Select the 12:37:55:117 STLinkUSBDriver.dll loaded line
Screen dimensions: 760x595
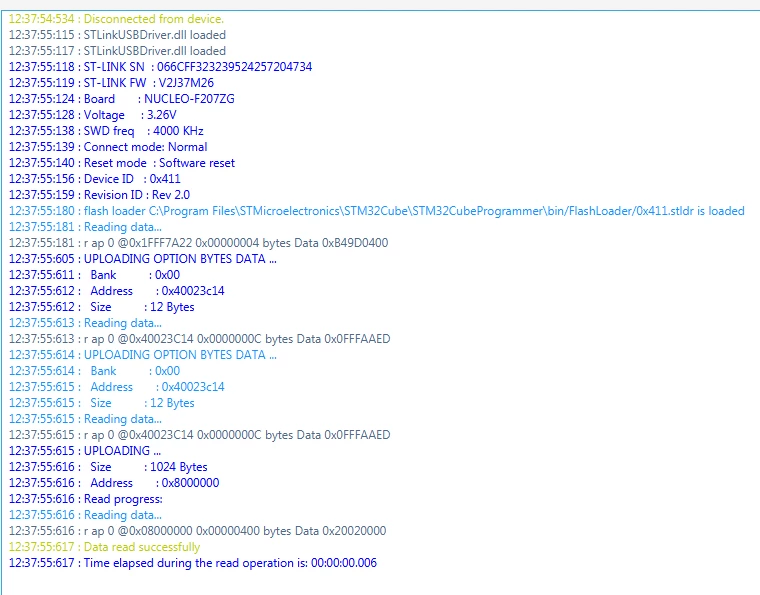(x=117, y=51)
